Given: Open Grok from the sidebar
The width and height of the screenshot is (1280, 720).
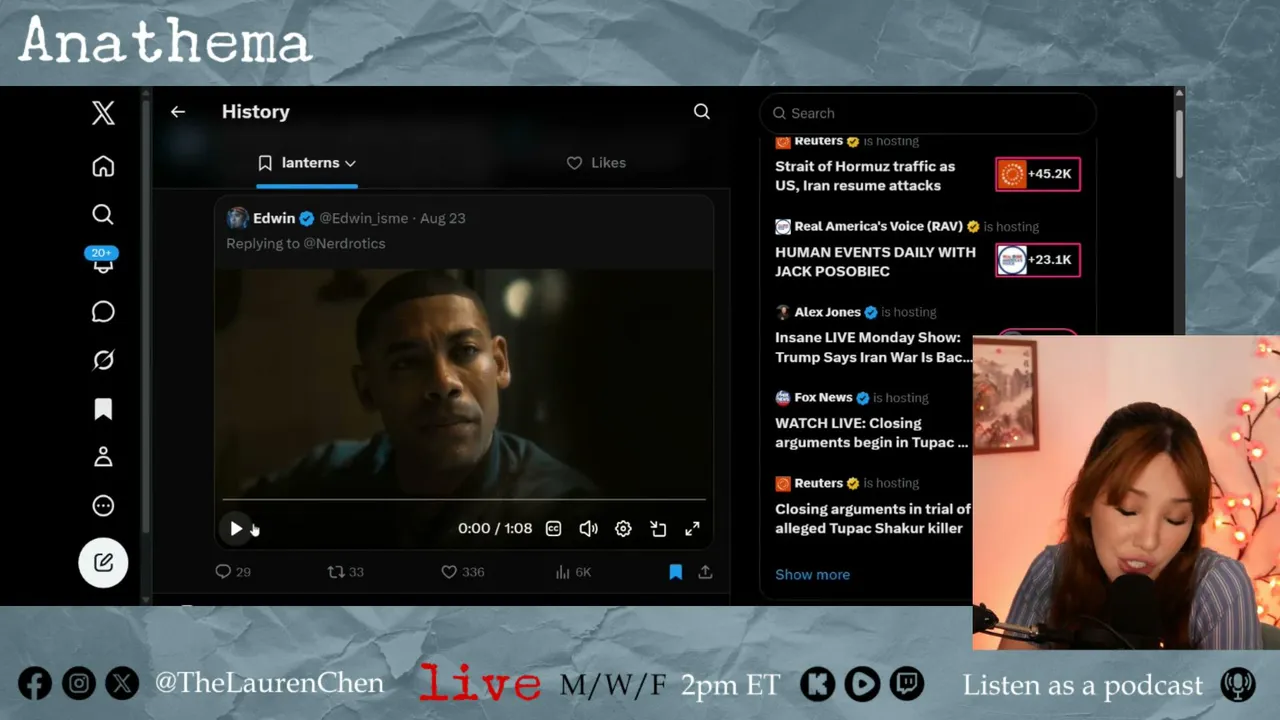Looking at the screenshot, I should click(103, 360).
